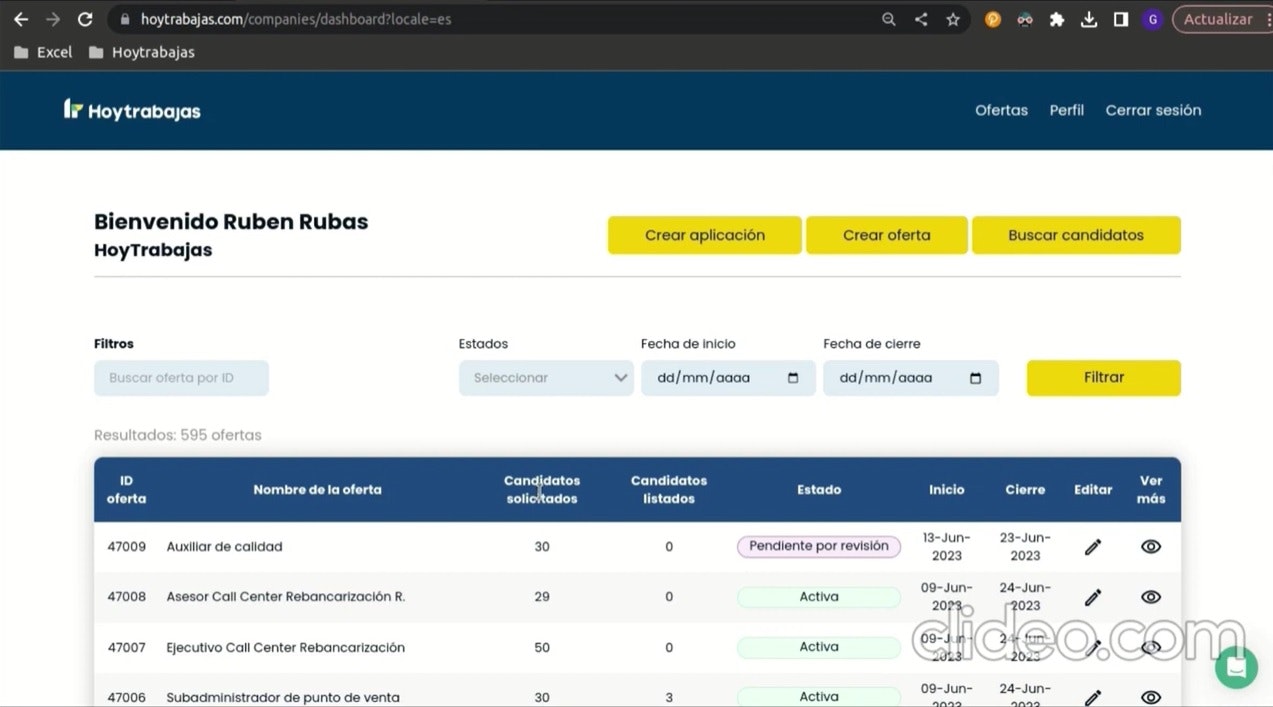Click the Cerrar sesión link
Screen dimensions: 1273x707
click(1153, 110)
